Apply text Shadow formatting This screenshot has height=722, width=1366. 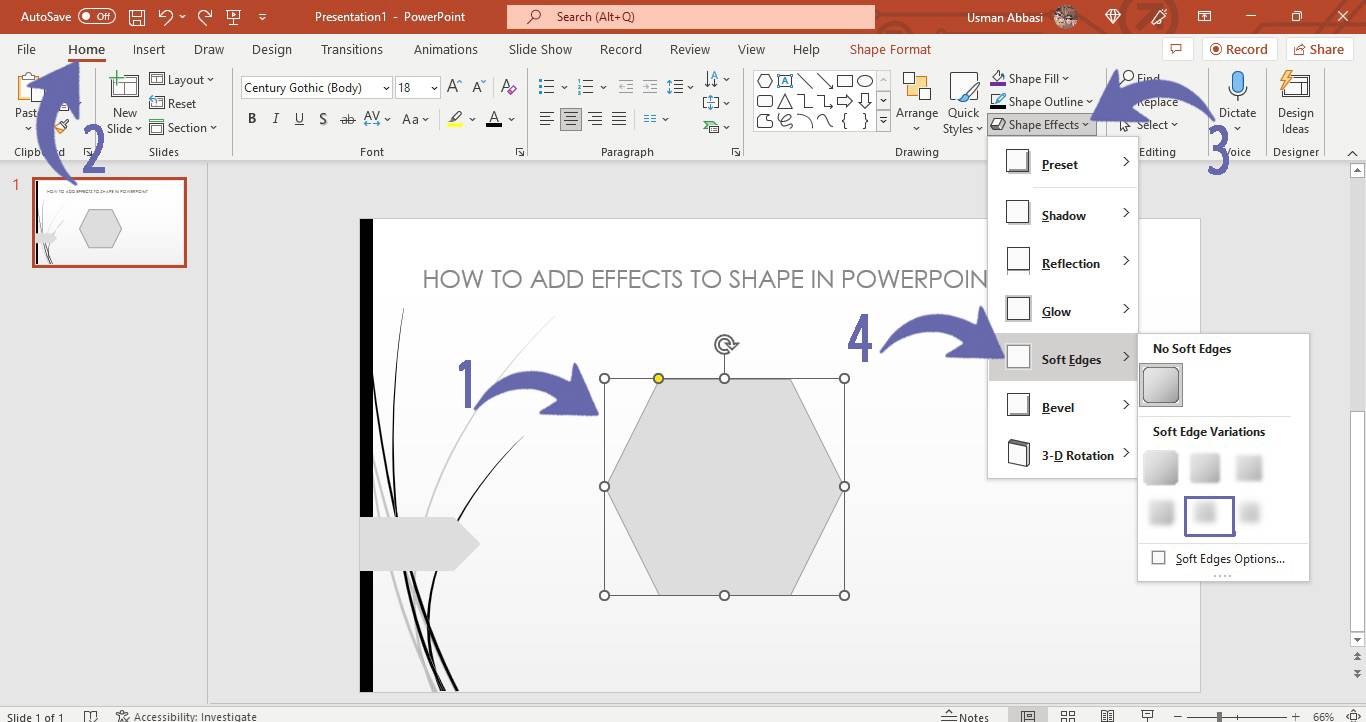pyautogui.click(x=323, y=119)
